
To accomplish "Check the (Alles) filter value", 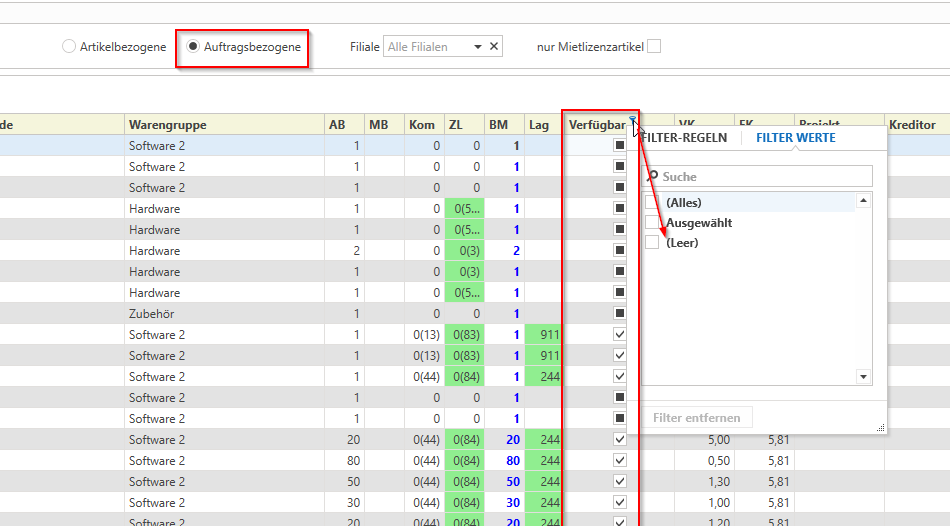I will 653,202.
